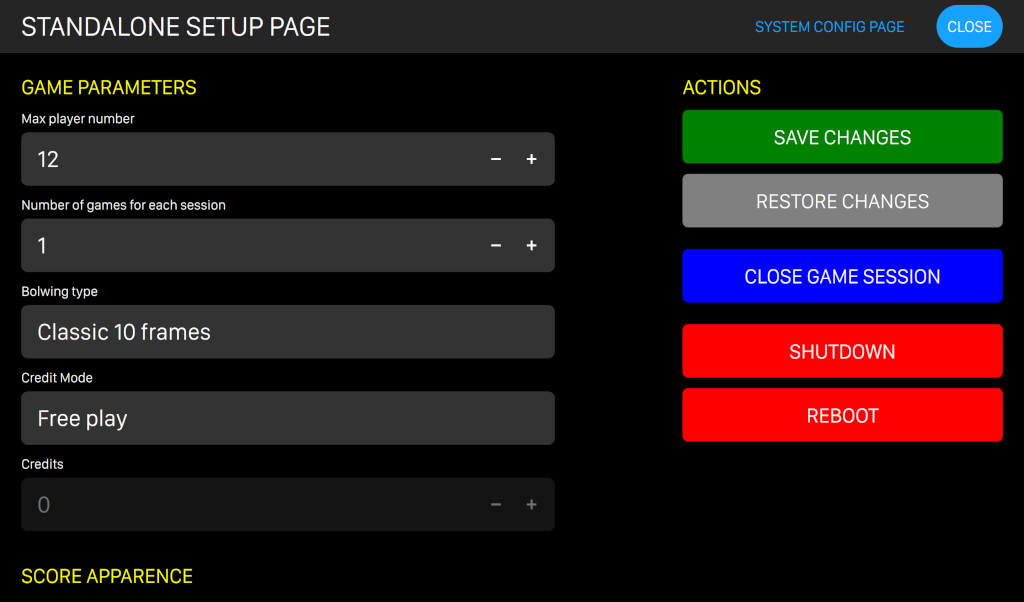Viewport: 1024px width, 602px height.
Task: Click the minus icon in Credits field
Action: pyautogui.click(x=496, y=505)
